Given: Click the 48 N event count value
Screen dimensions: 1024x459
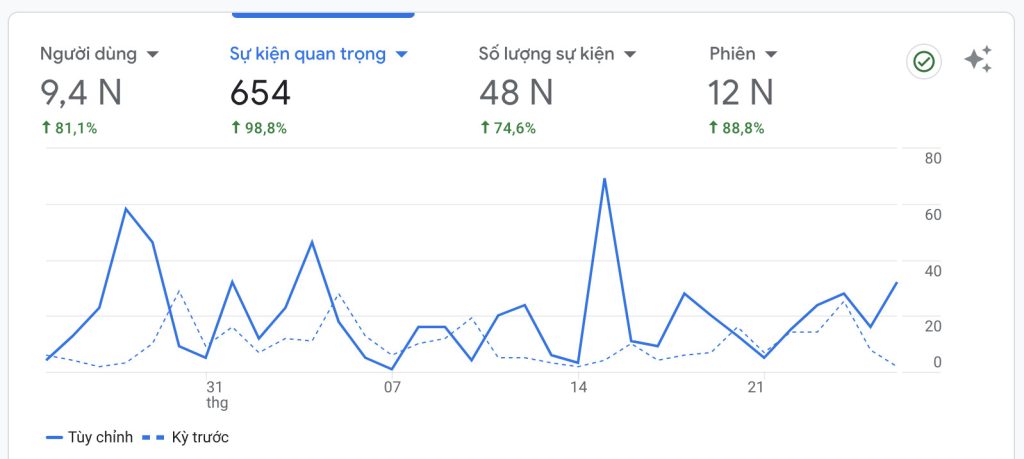Looking at the screenshot, I should pyautogui.click(x=515, y=93).
